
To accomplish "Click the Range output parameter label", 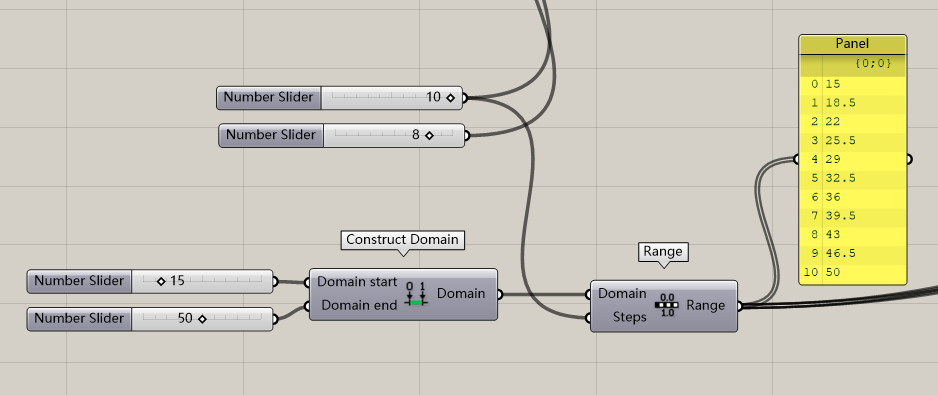I will [705, 305].
